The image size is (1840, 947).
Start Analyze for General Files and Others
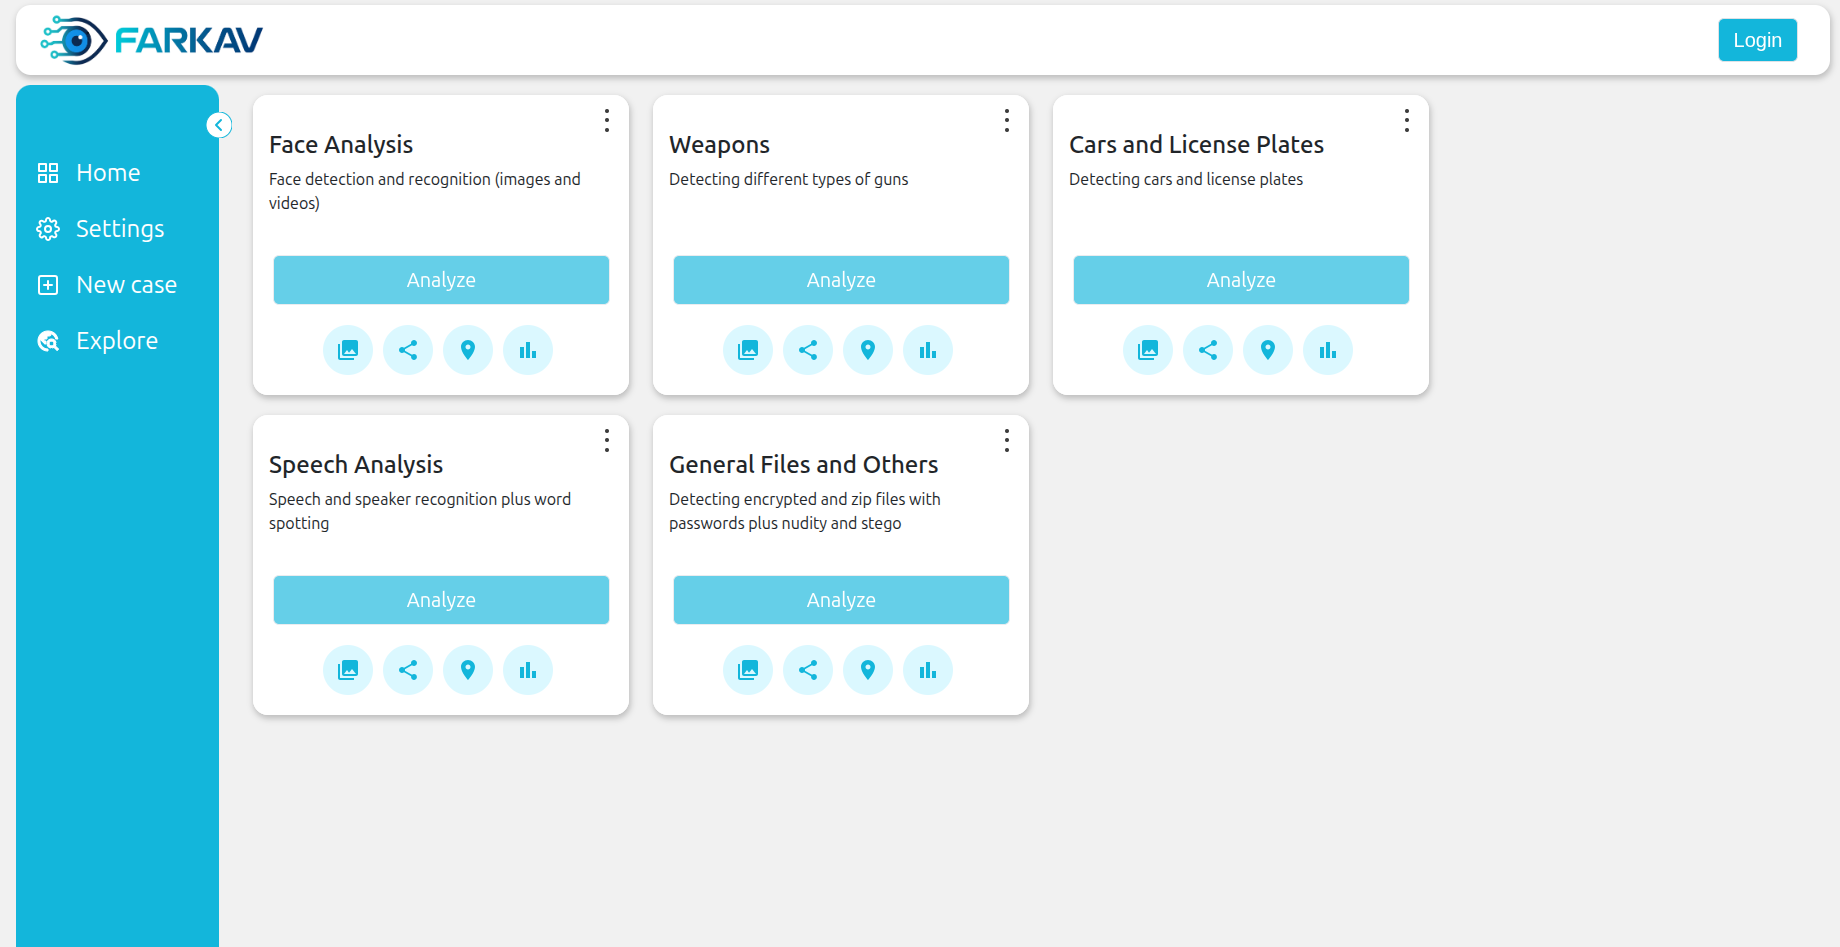pos(841,600)
